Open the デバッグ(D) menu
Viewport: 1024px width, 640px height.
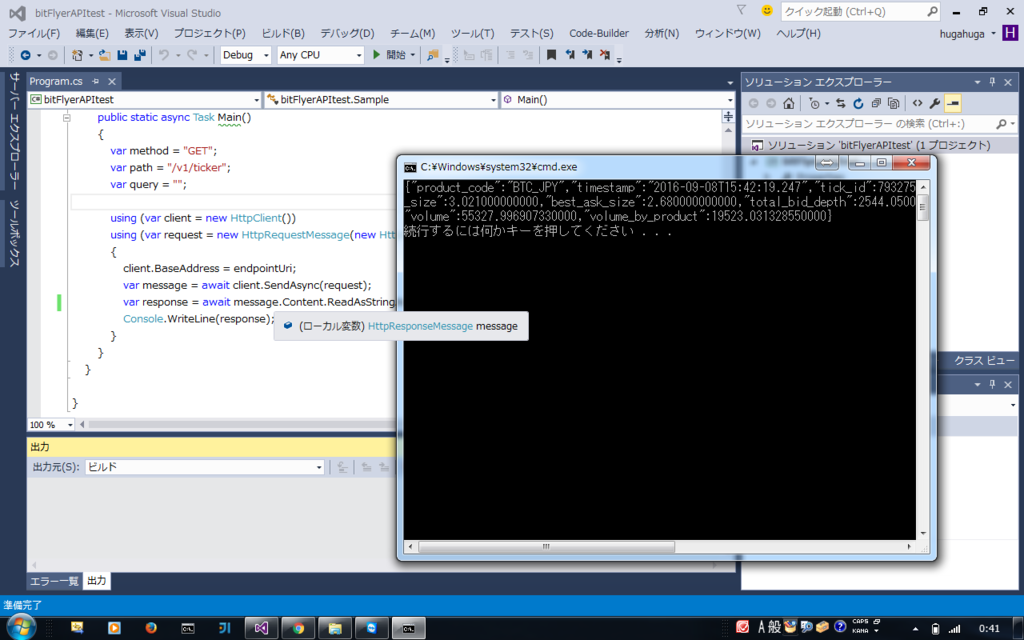coord(347,33)
